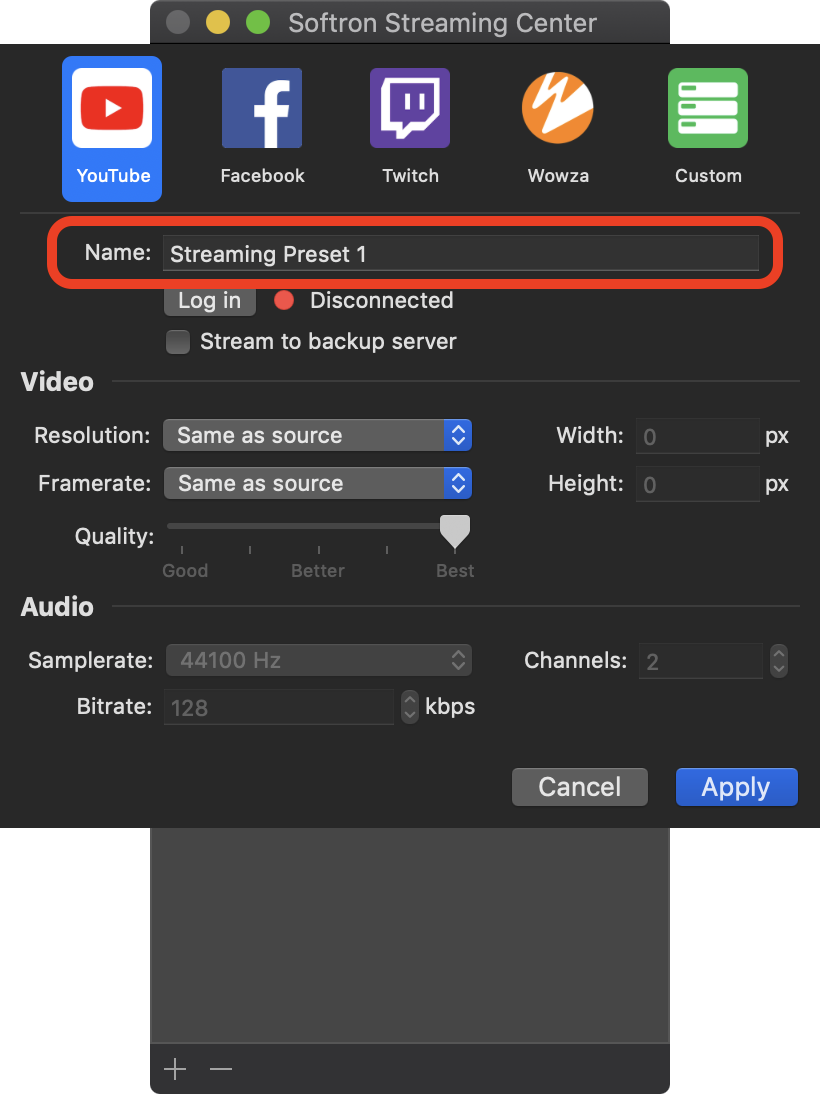The height and width of the screenshot is (1094, 820).
Task: Choose the Wowza streaming service
Action: tap(558, 129)
